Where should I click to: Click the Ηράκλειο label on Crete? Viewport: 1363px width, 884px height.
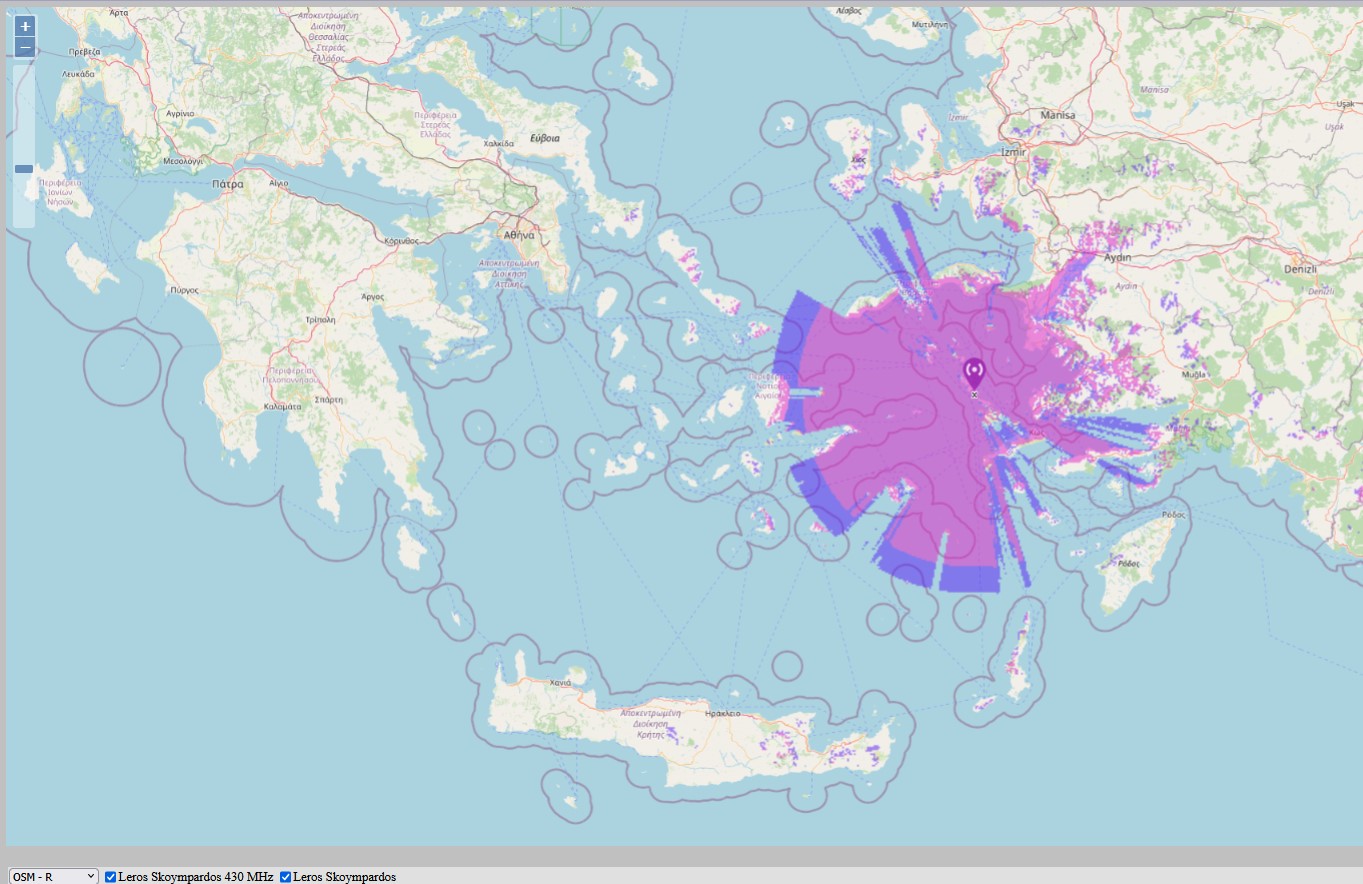point(722,714)
